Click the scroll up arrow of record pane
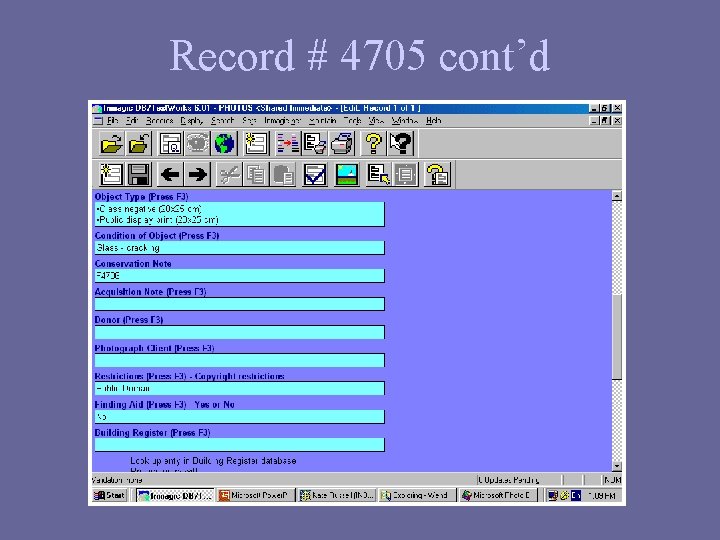Screen dimensions: 720x540 617,196
